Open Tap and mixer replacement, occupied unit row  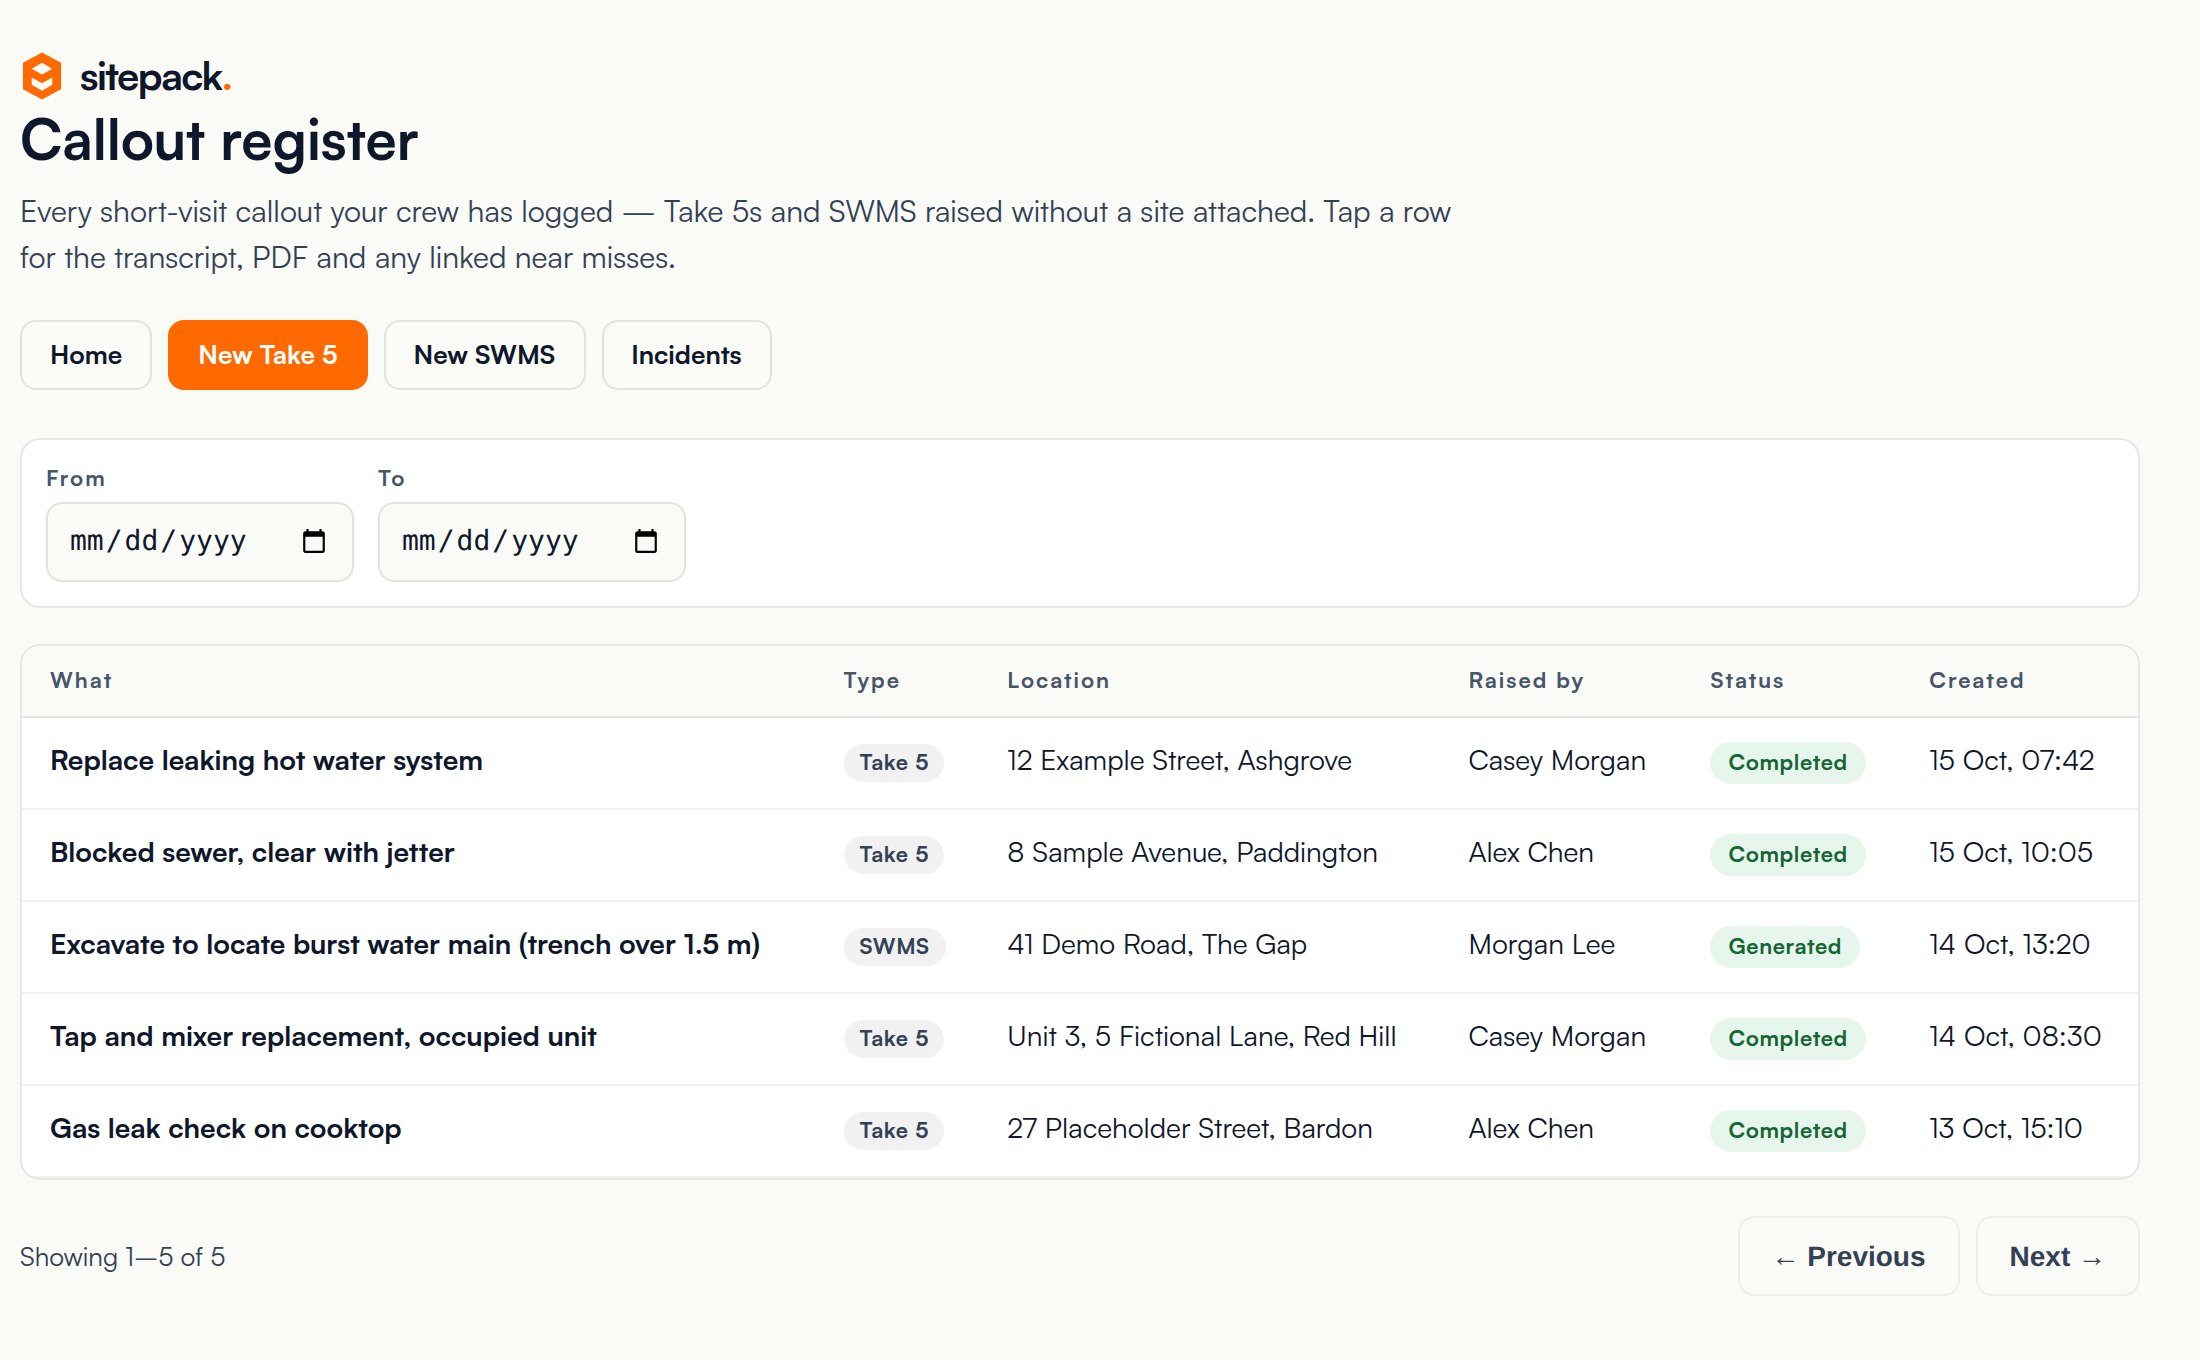pos(1080,1038)
